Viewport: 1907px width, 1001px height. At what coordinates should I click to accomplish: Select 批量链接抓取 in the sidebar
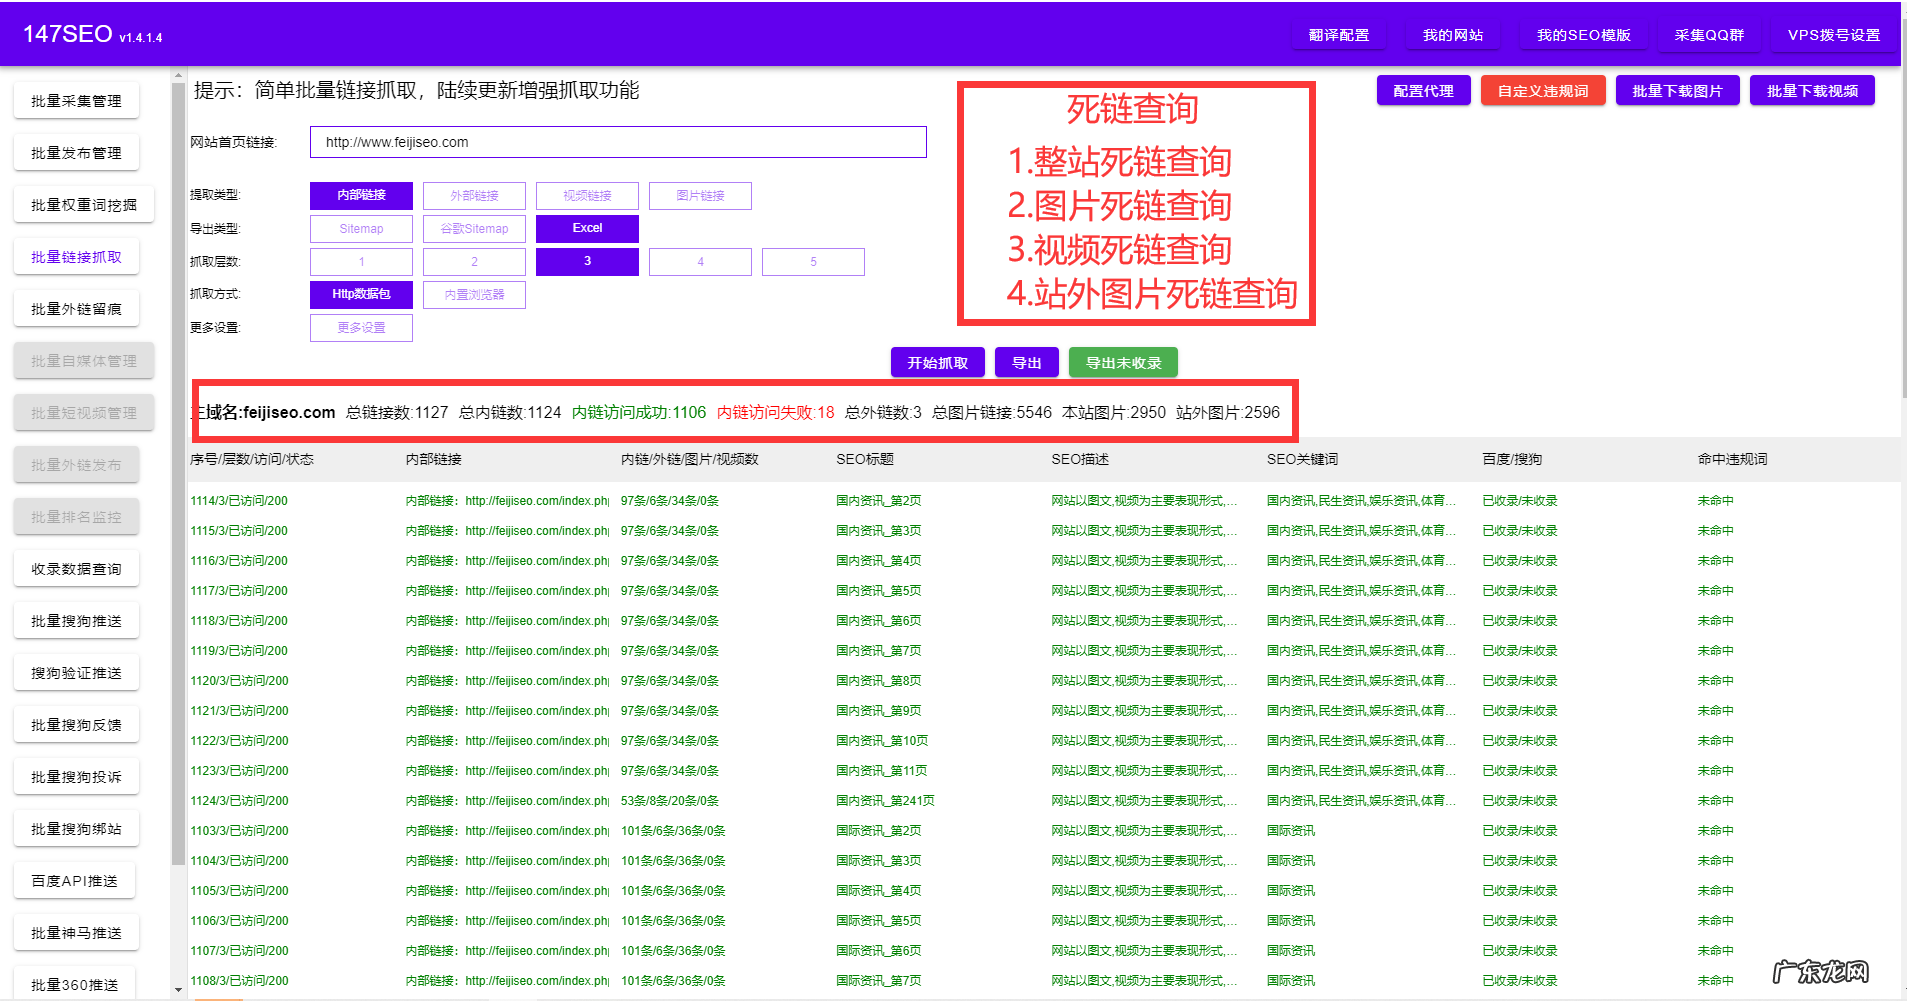76,256
